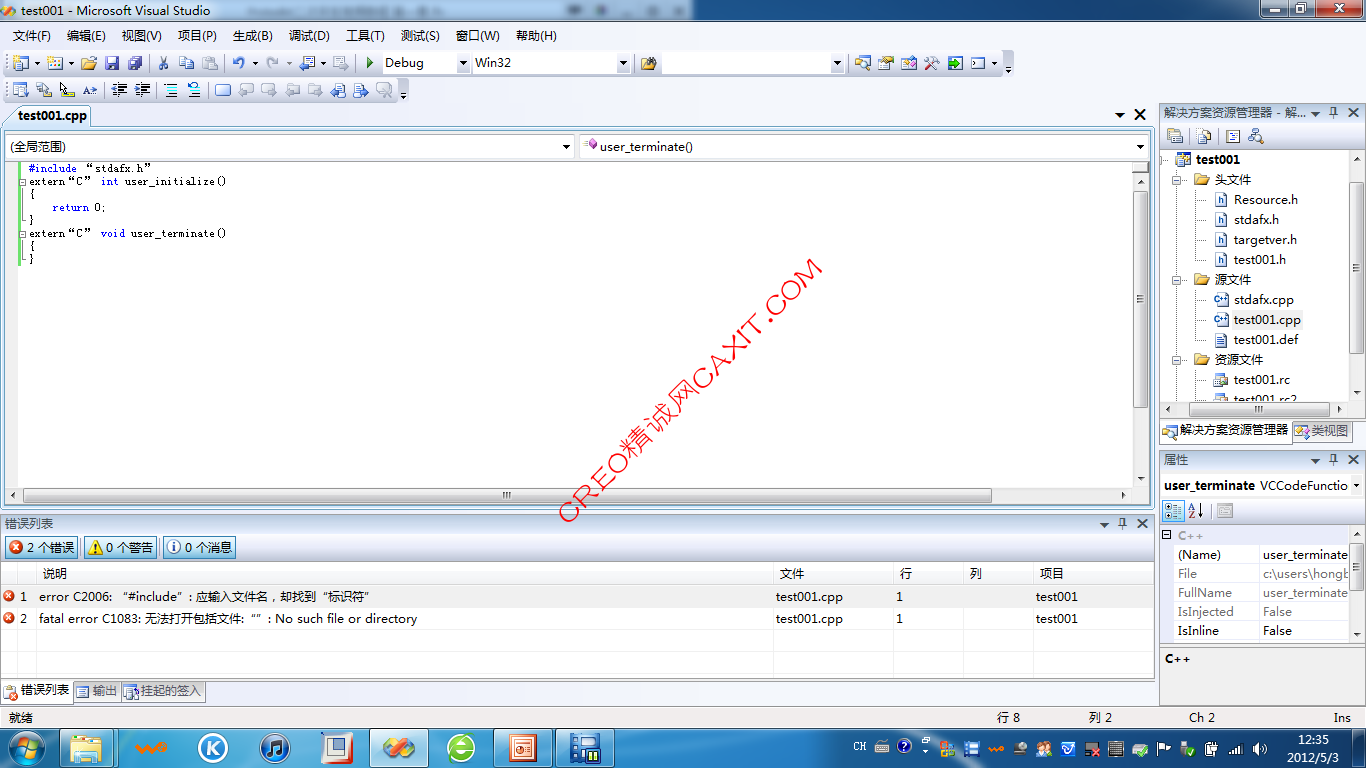Click the Navigate Backward icon

307,63
